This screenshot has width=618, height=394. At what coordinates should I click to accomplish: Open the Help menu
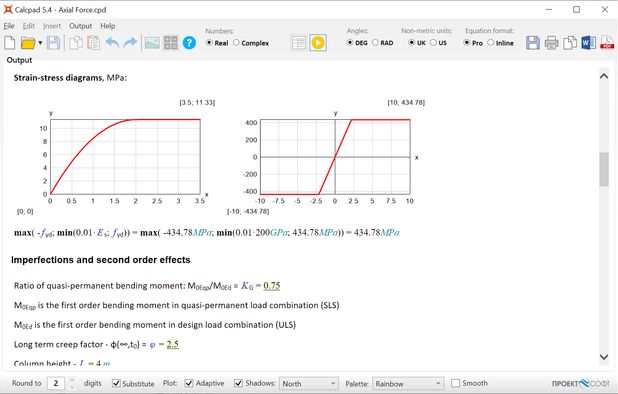pyautogui.click(x=108, y=26)
